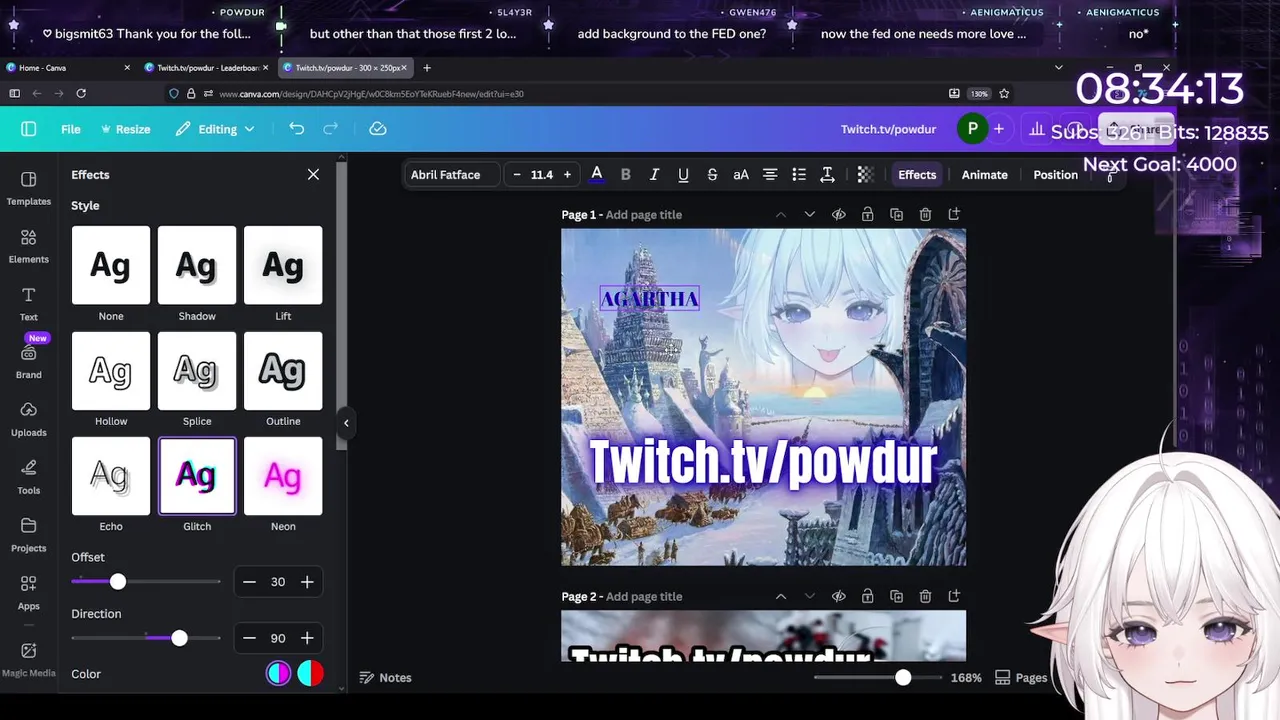Open the Notes panel
This screenshot has height=720, width=1280.
coord(385,678)
